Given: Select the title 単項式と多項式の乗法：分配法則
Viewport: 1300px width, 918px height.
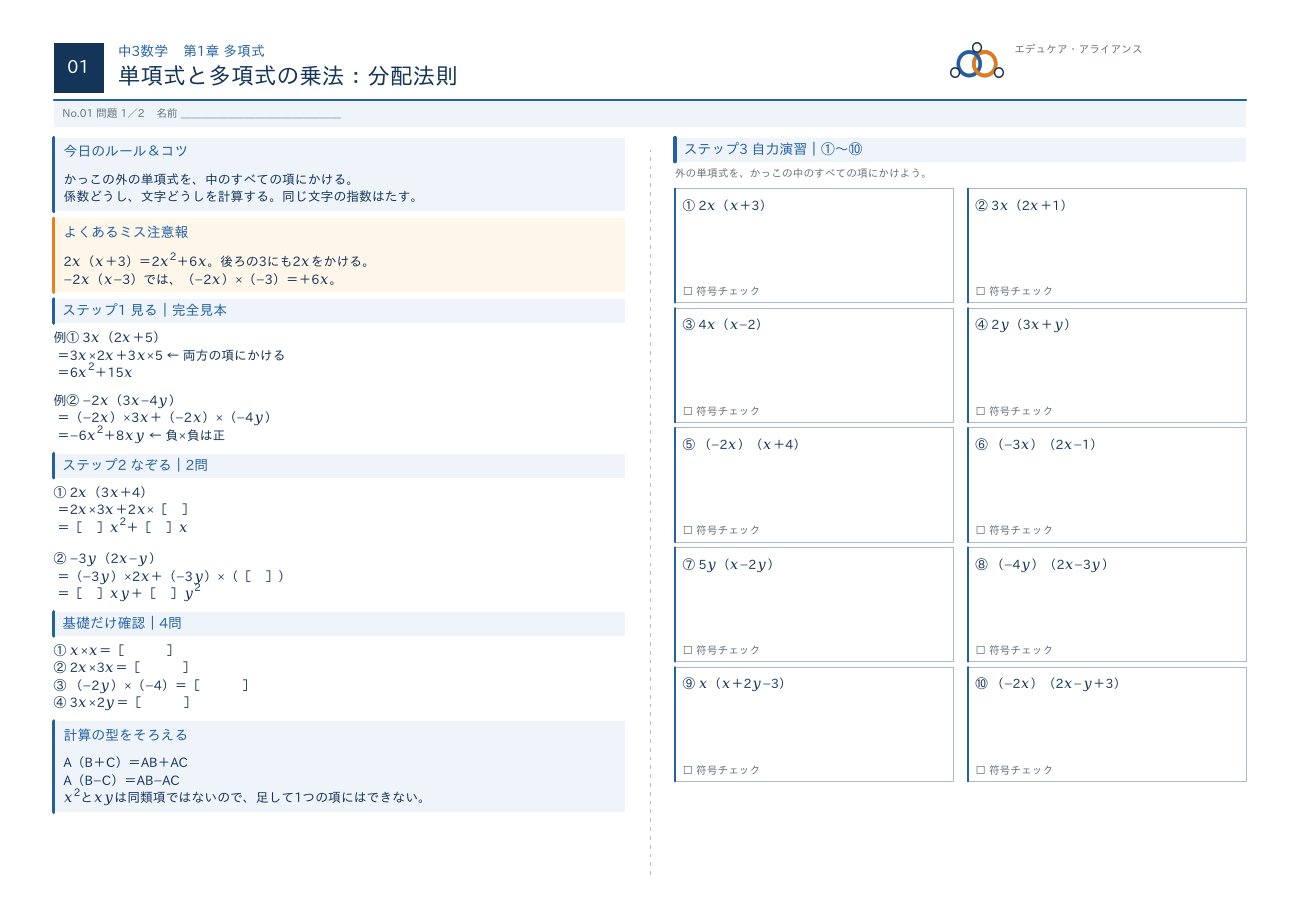Looking at the screenshot, I should [288, 76].
